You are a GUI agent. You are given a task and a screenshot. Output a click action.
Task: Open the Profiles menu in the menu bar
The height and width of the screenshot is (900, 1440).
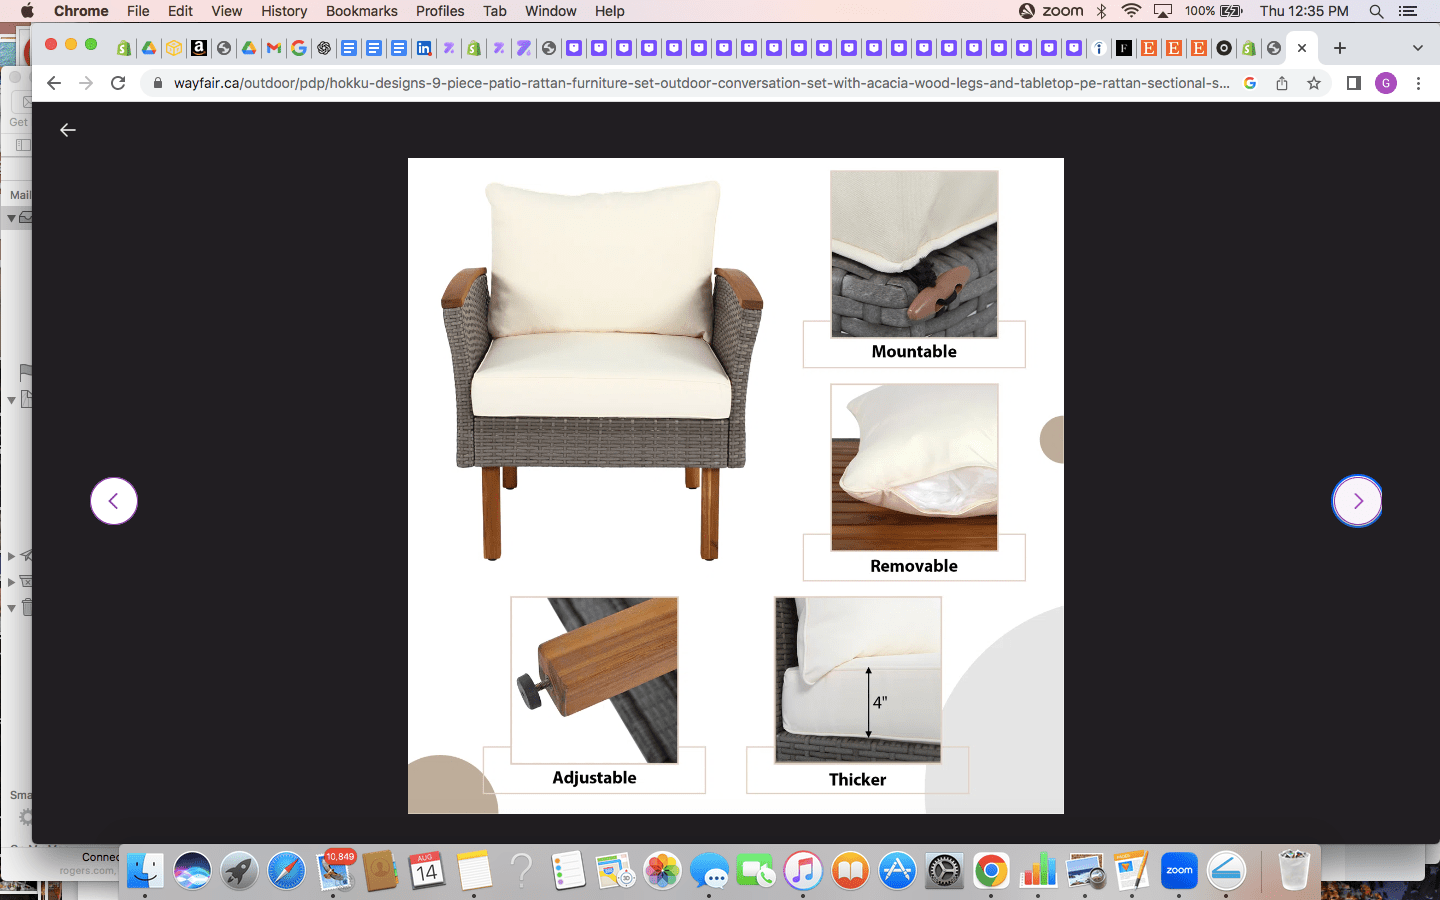click(x=440, y=11)
